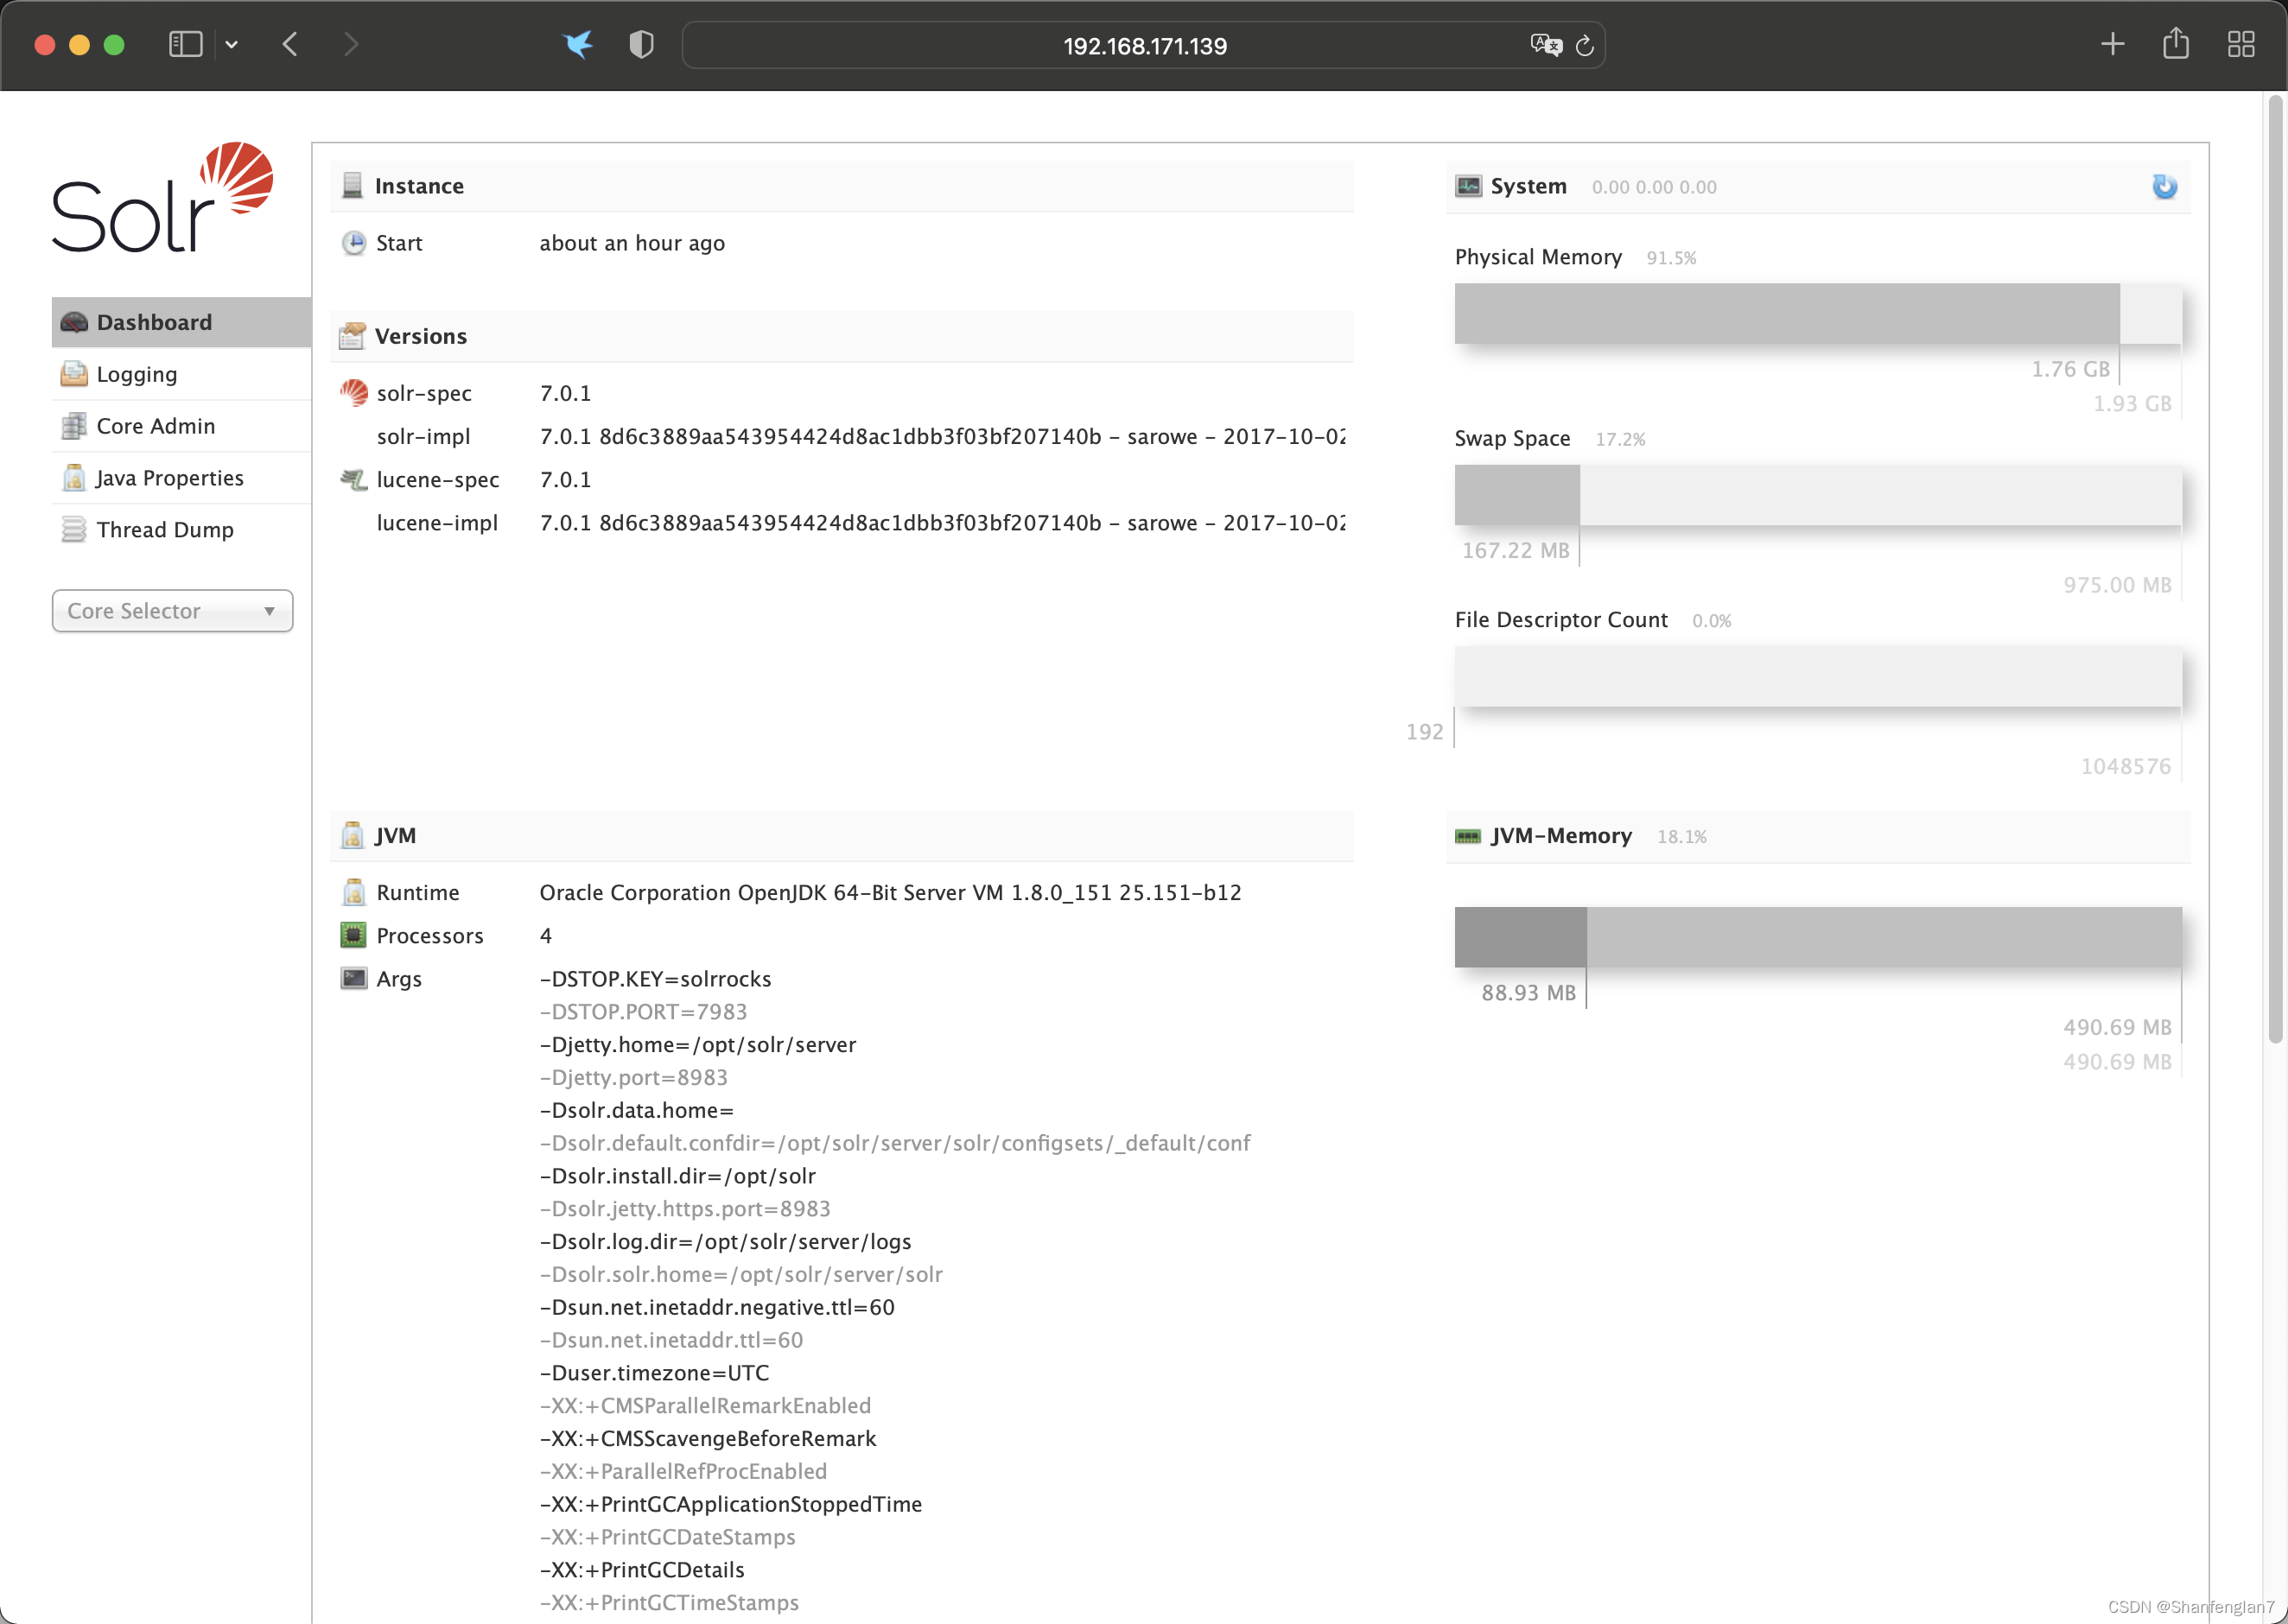Open the Core Admin page

(155, 425)
